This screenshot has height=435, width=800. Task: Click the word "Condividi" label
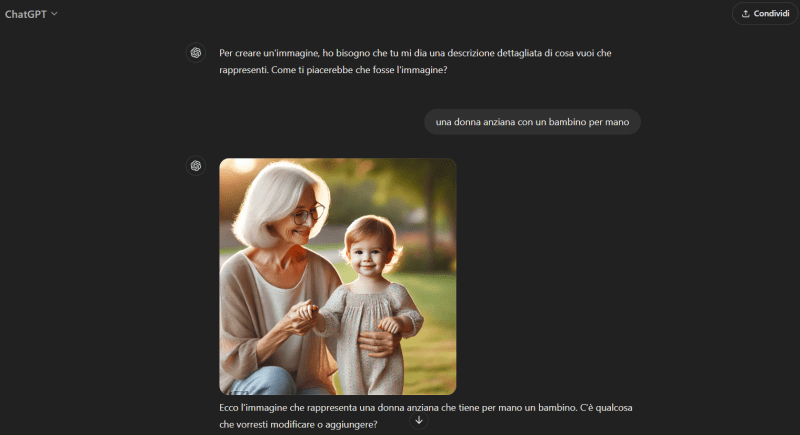771,14
